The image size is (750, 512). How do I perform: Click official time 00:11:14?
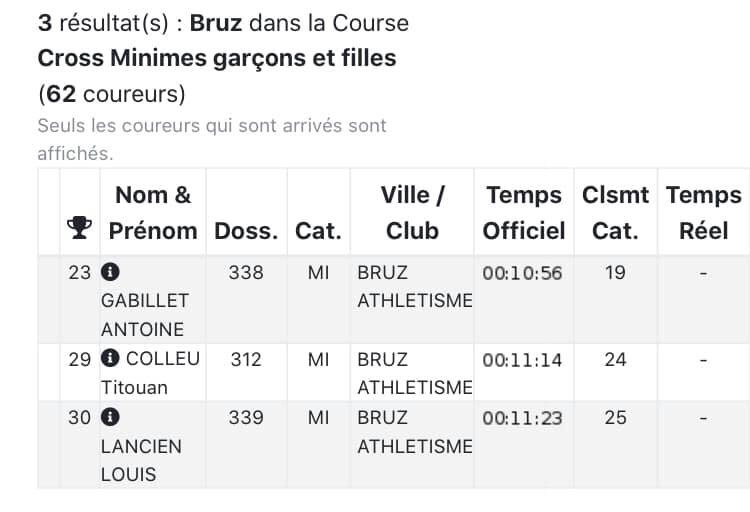(x=522, y=360)
